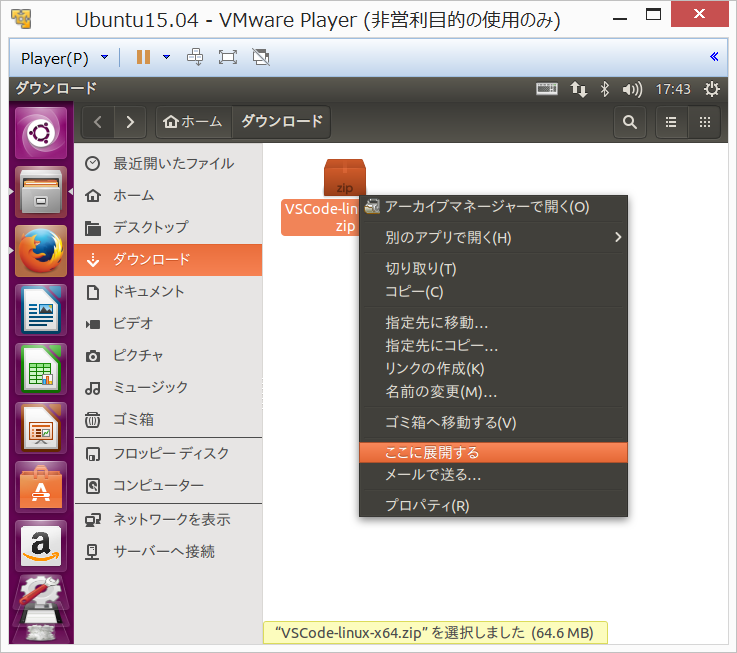Choose コピー(C) from context menu
The height and width of the screenshot is (653, 737).
click(x=494, y=291)
